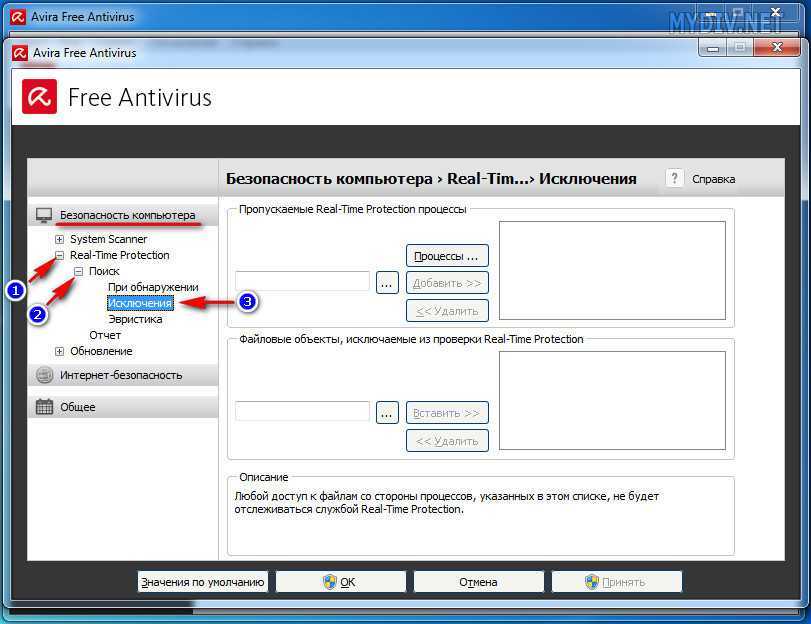Collapse the Поиск tree node
The width and height of the screenshot is (811, 624).
coord(79,271)
